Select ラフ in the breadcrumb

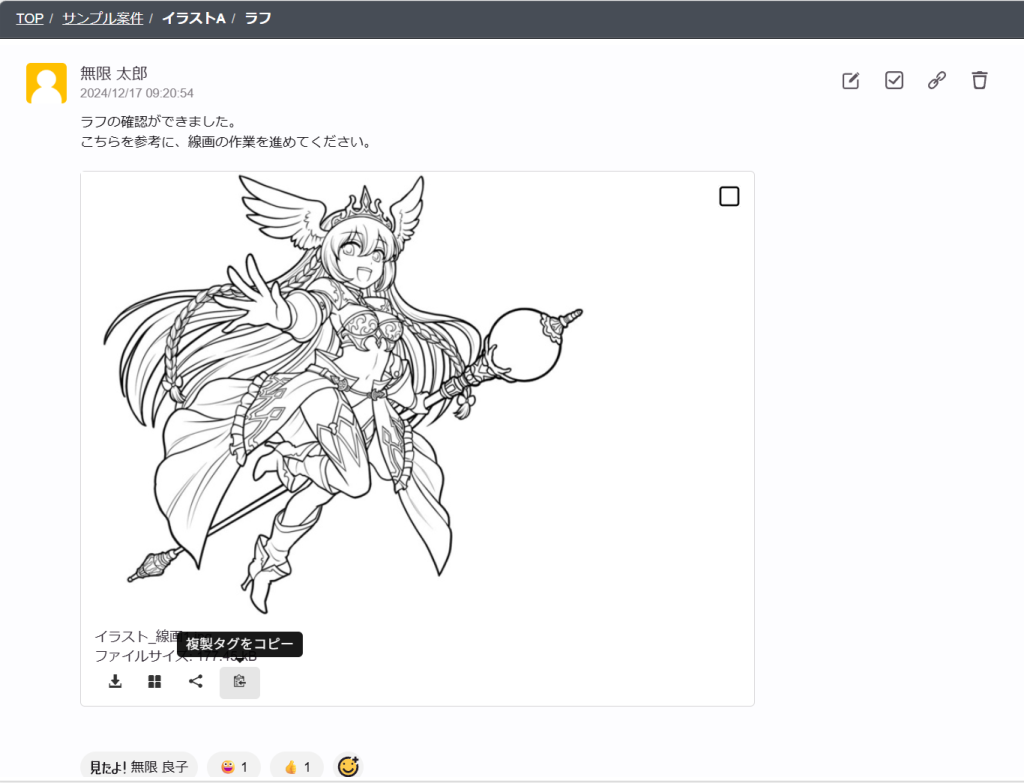258,18
